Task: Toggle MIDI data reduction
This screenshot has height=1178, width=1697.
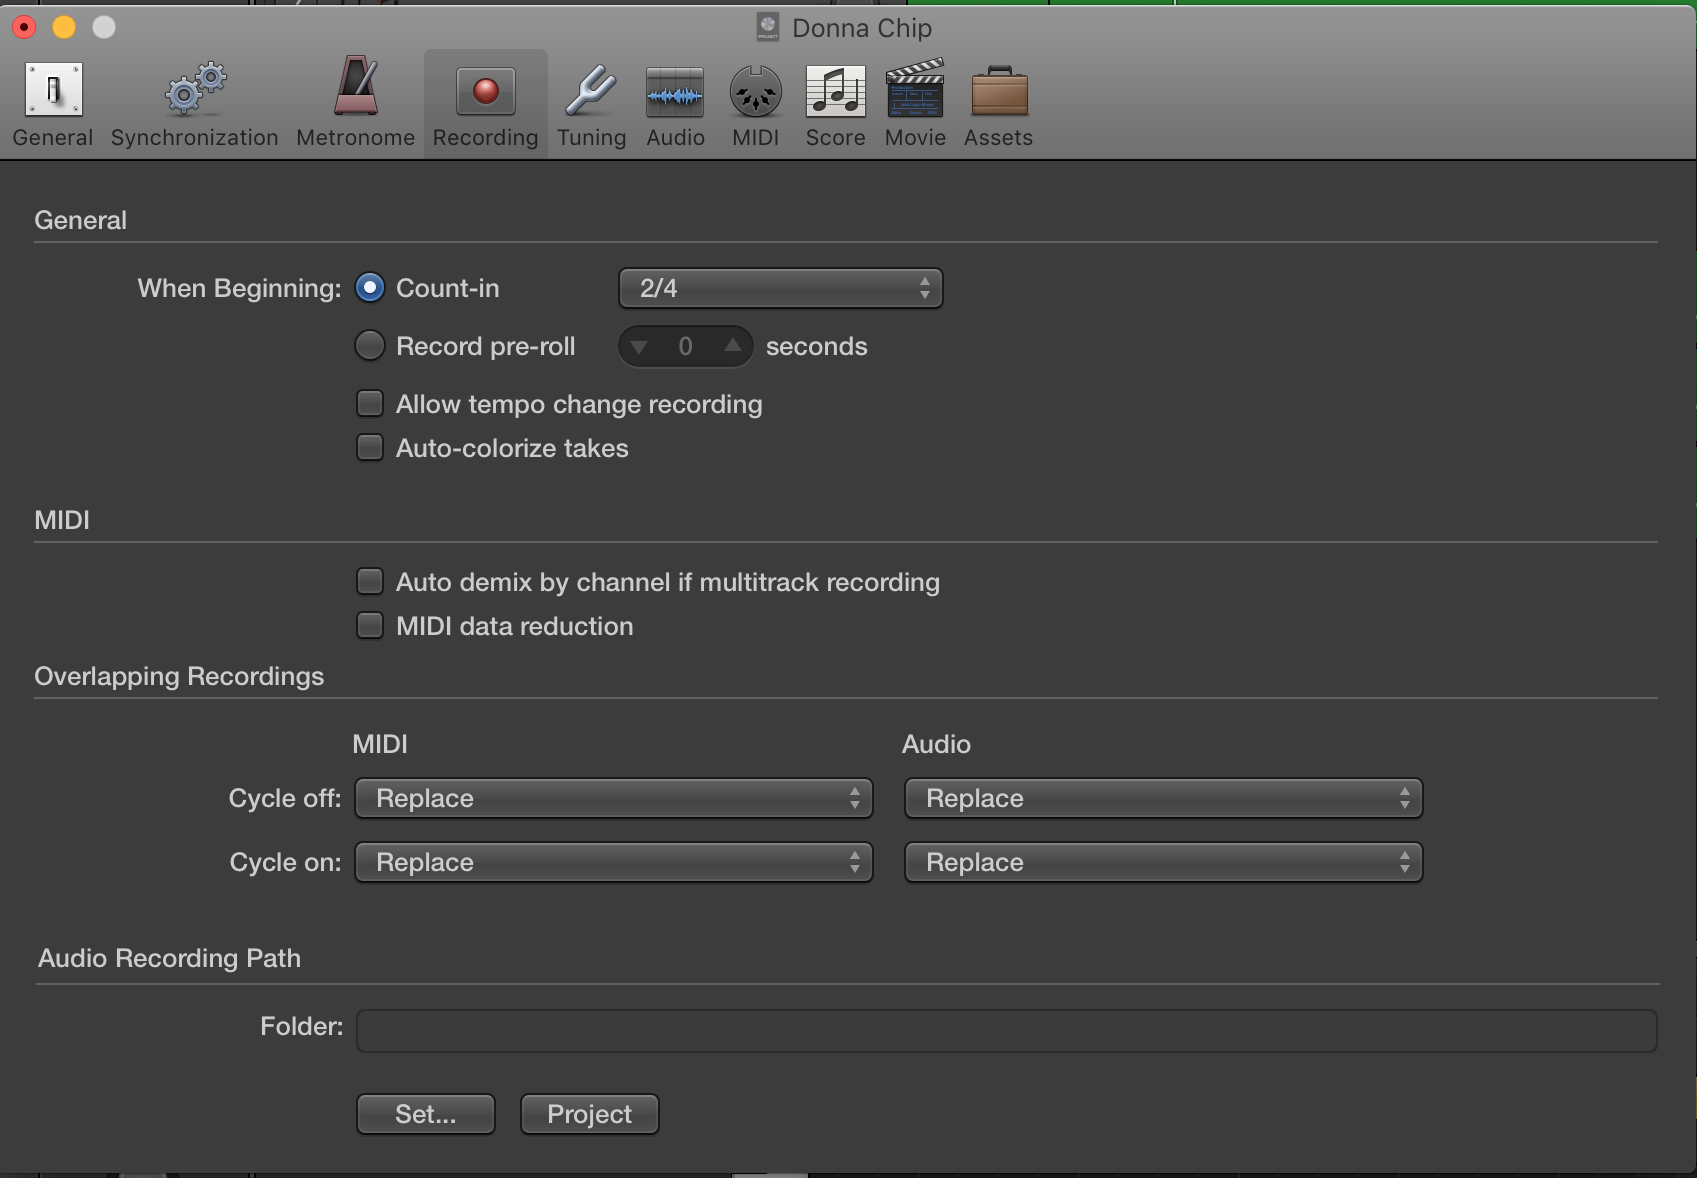Action: click(369, 625)
